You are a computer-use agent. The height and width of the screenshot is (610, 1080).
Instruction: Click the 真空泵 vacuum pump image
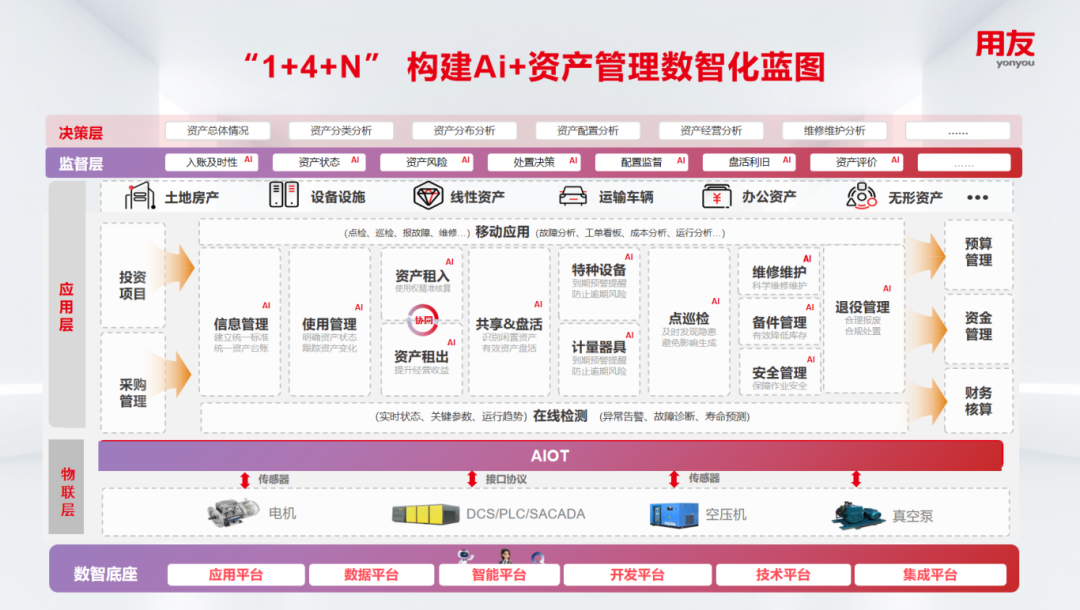(x=857, y=513)
